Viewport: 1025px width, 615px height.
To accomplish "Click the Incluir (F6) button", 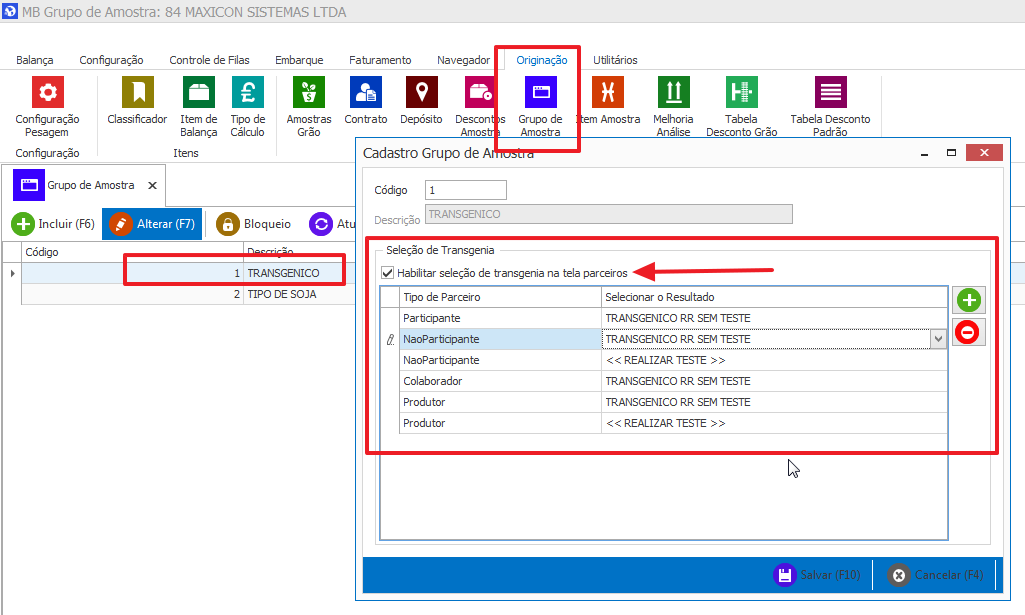I will click(x=53, y=224).
